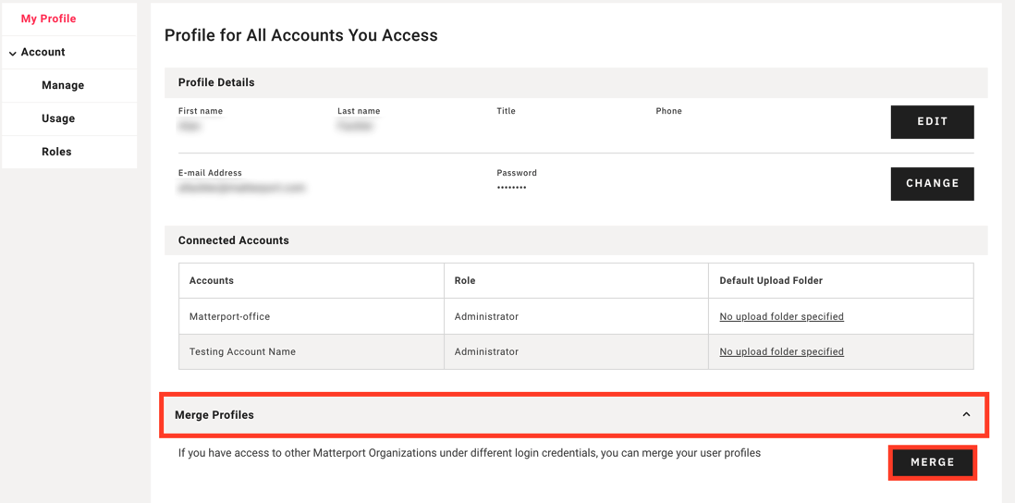Click the Merge button
Viewport: 1016px width, 504px height.
coord(932,462)
